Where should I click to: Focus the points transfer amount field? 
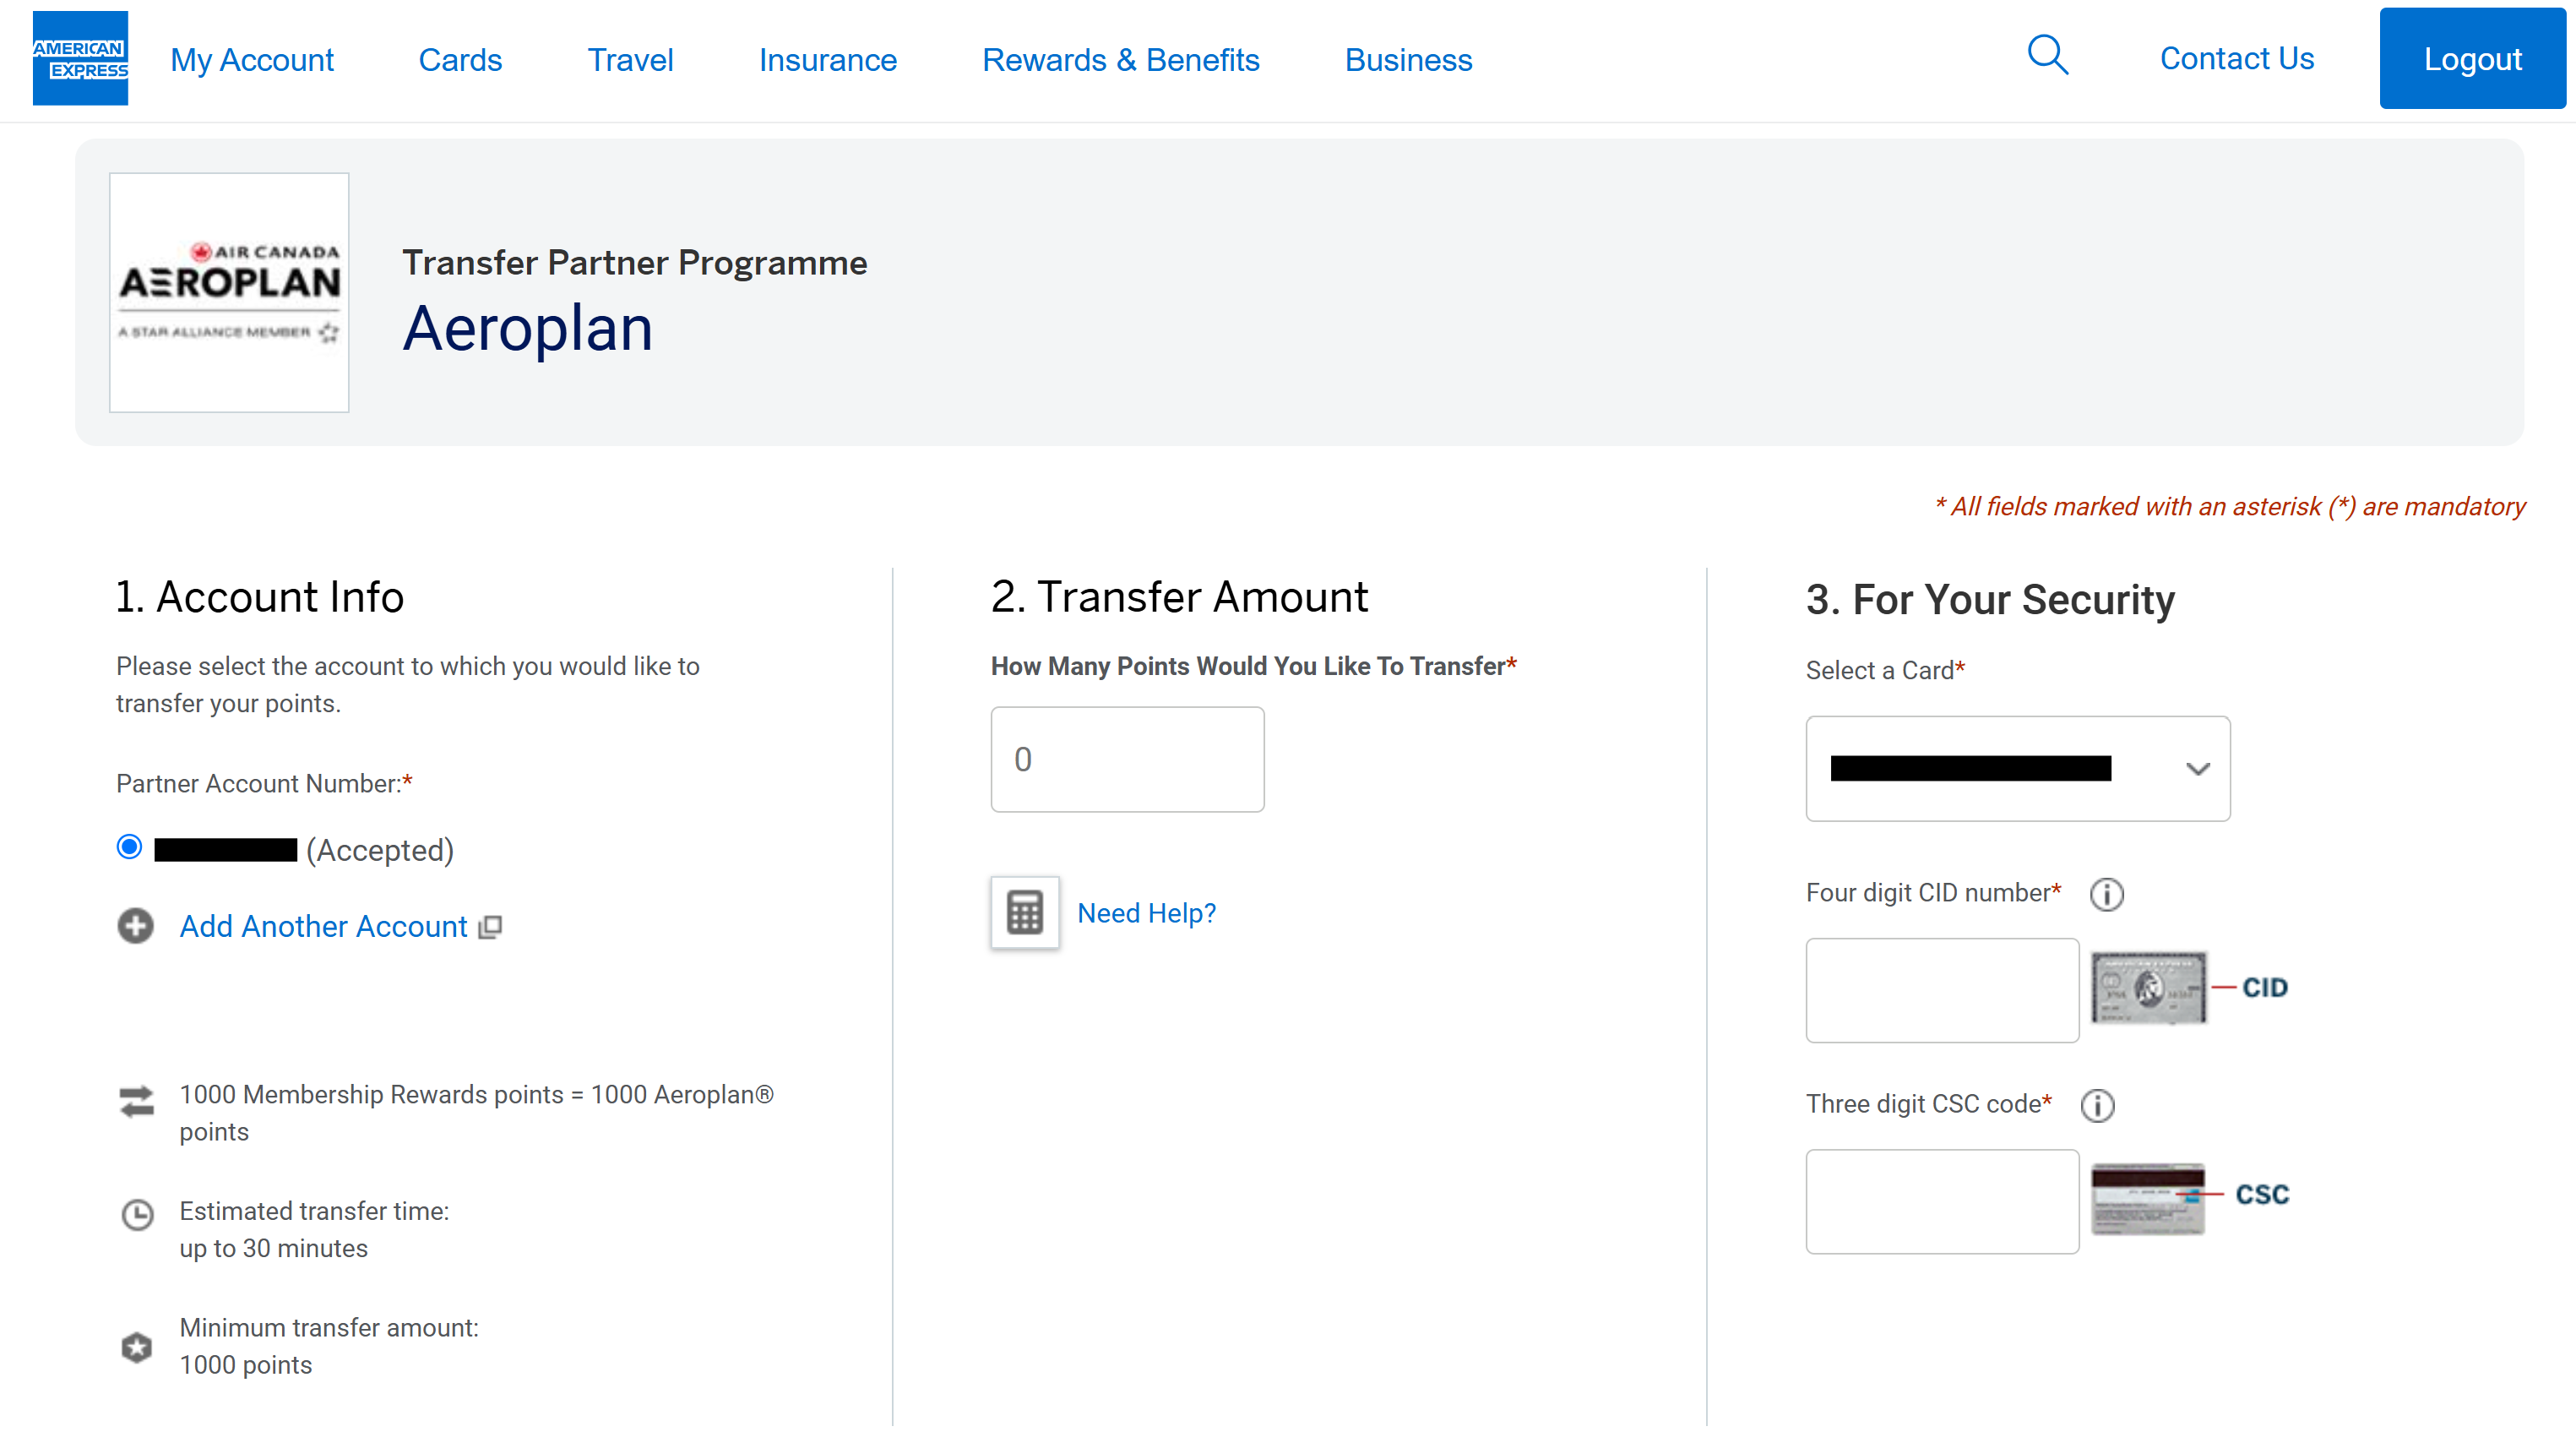pyautogui.click(x=1127, y=759)
